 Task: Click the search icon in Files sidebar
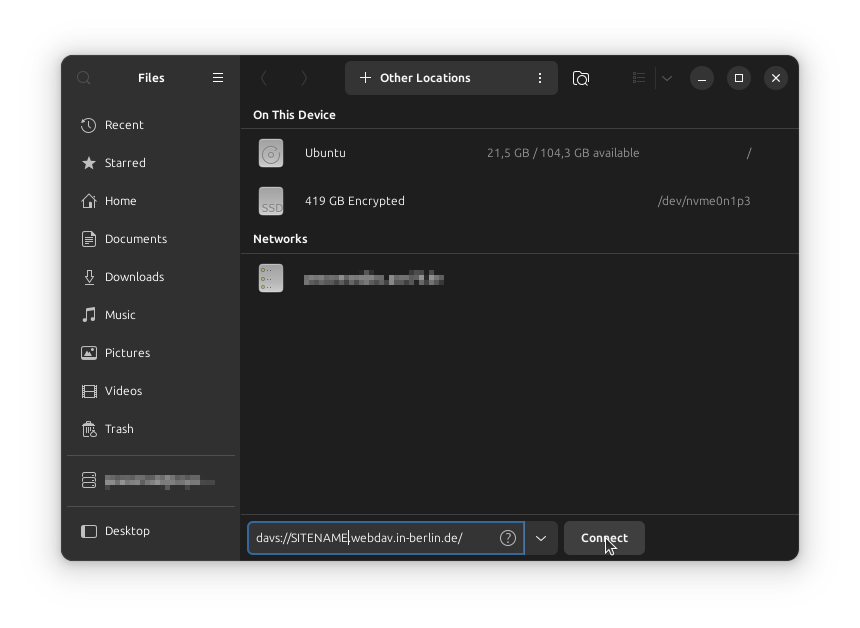(x=84, y=78)
